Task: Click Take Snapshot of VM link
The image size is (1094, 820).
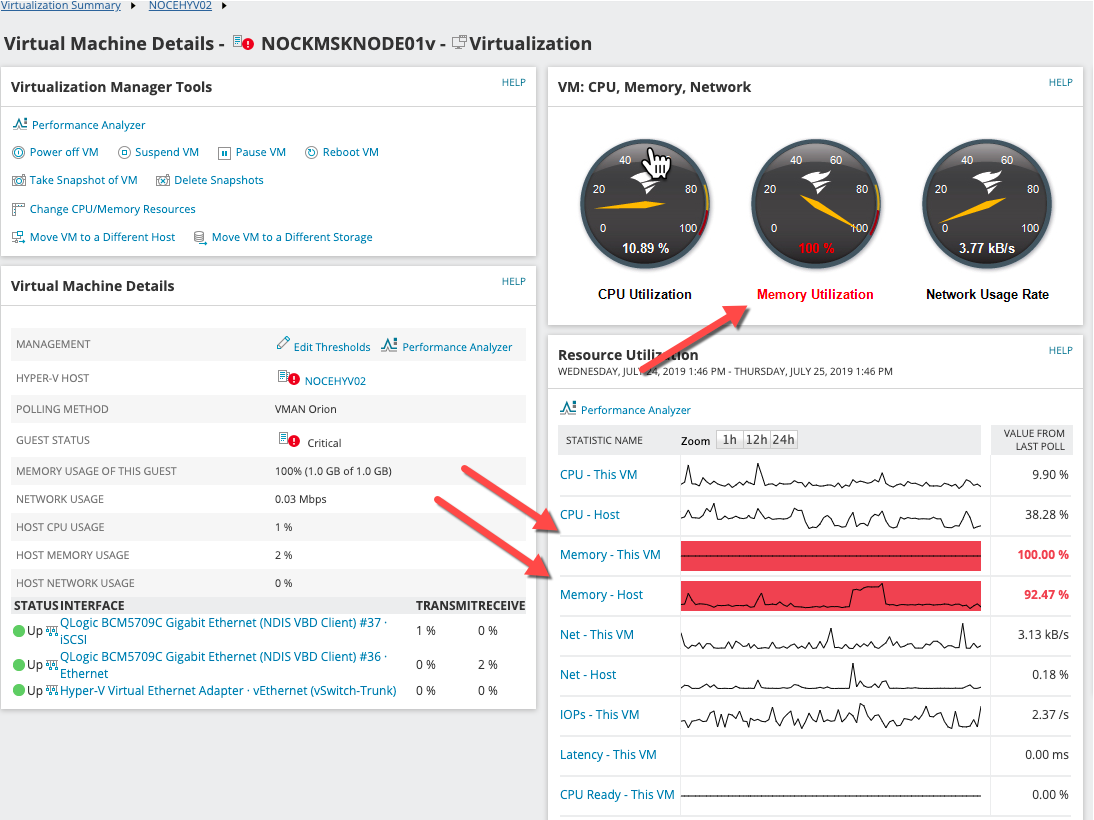Action: click(x=83, y=180)
